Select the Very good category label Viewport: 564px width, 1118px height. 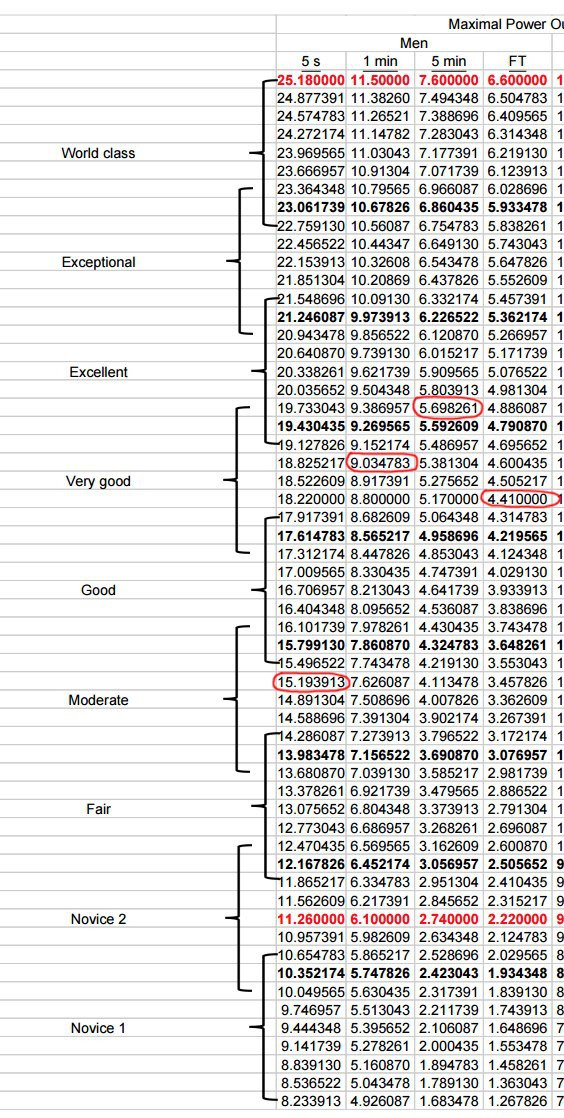click(98, 481)
